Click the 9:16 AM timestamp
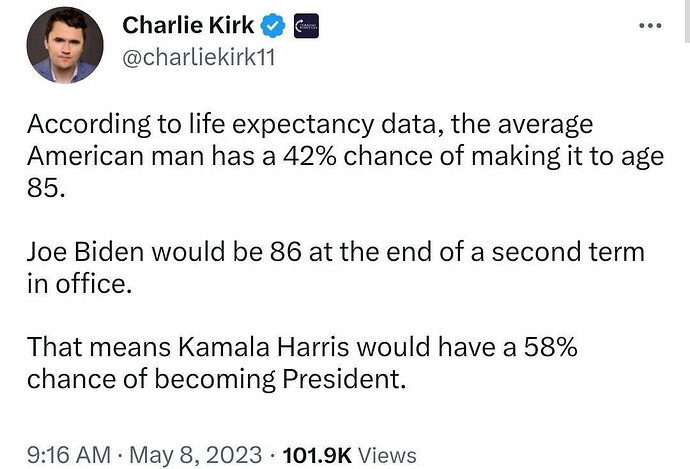 (69, 454)
